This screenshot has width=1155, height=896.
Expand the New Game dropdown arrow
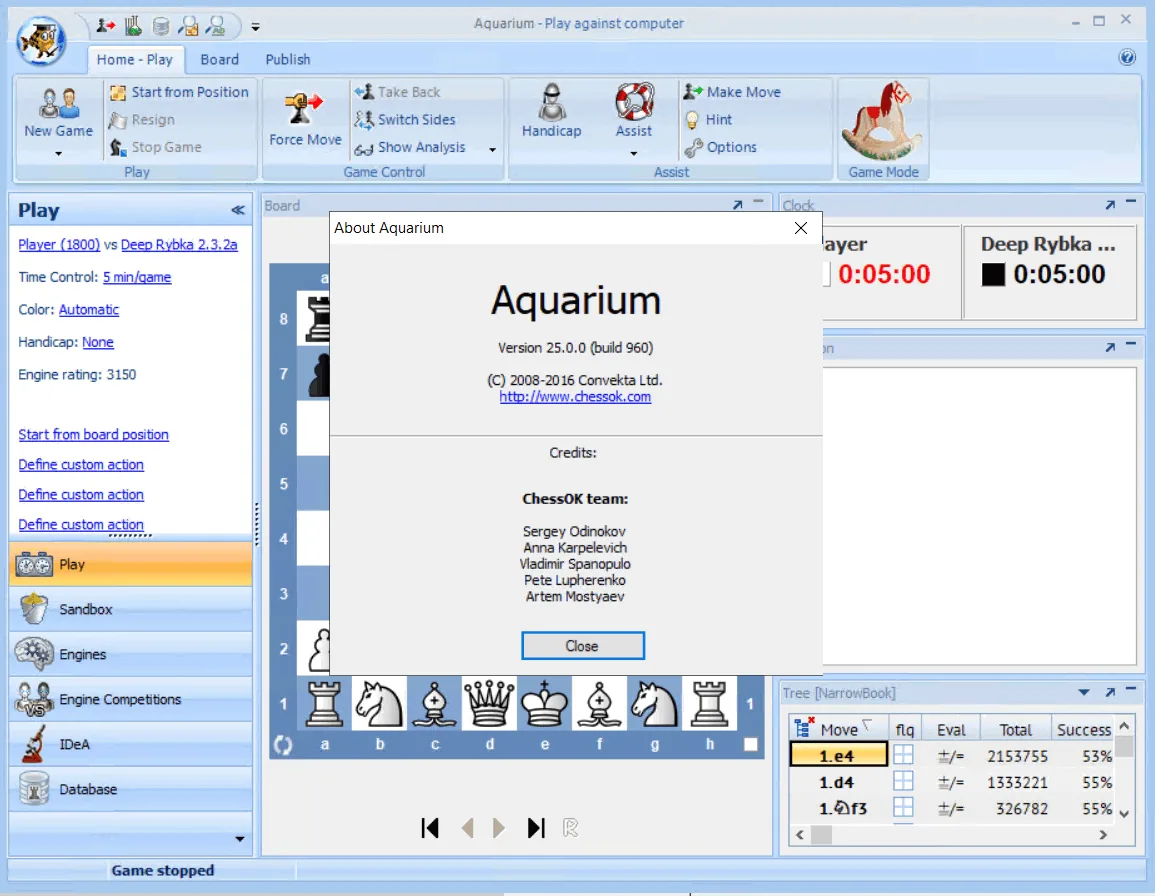tap(58, 153)
